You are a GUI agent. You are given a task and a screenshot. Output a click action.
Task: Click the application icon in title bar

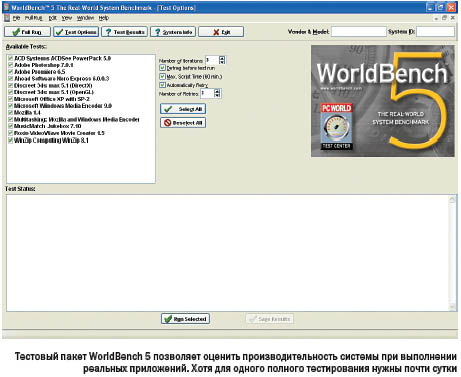(6, 7)
